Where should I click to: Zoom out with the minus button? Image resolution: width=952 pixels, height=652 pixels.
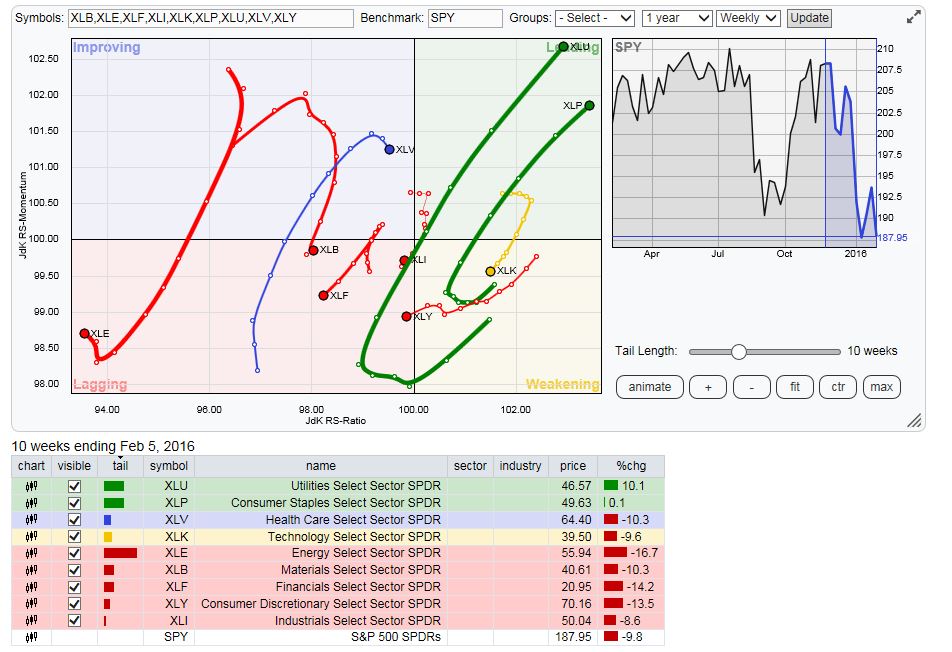[752, 387]
